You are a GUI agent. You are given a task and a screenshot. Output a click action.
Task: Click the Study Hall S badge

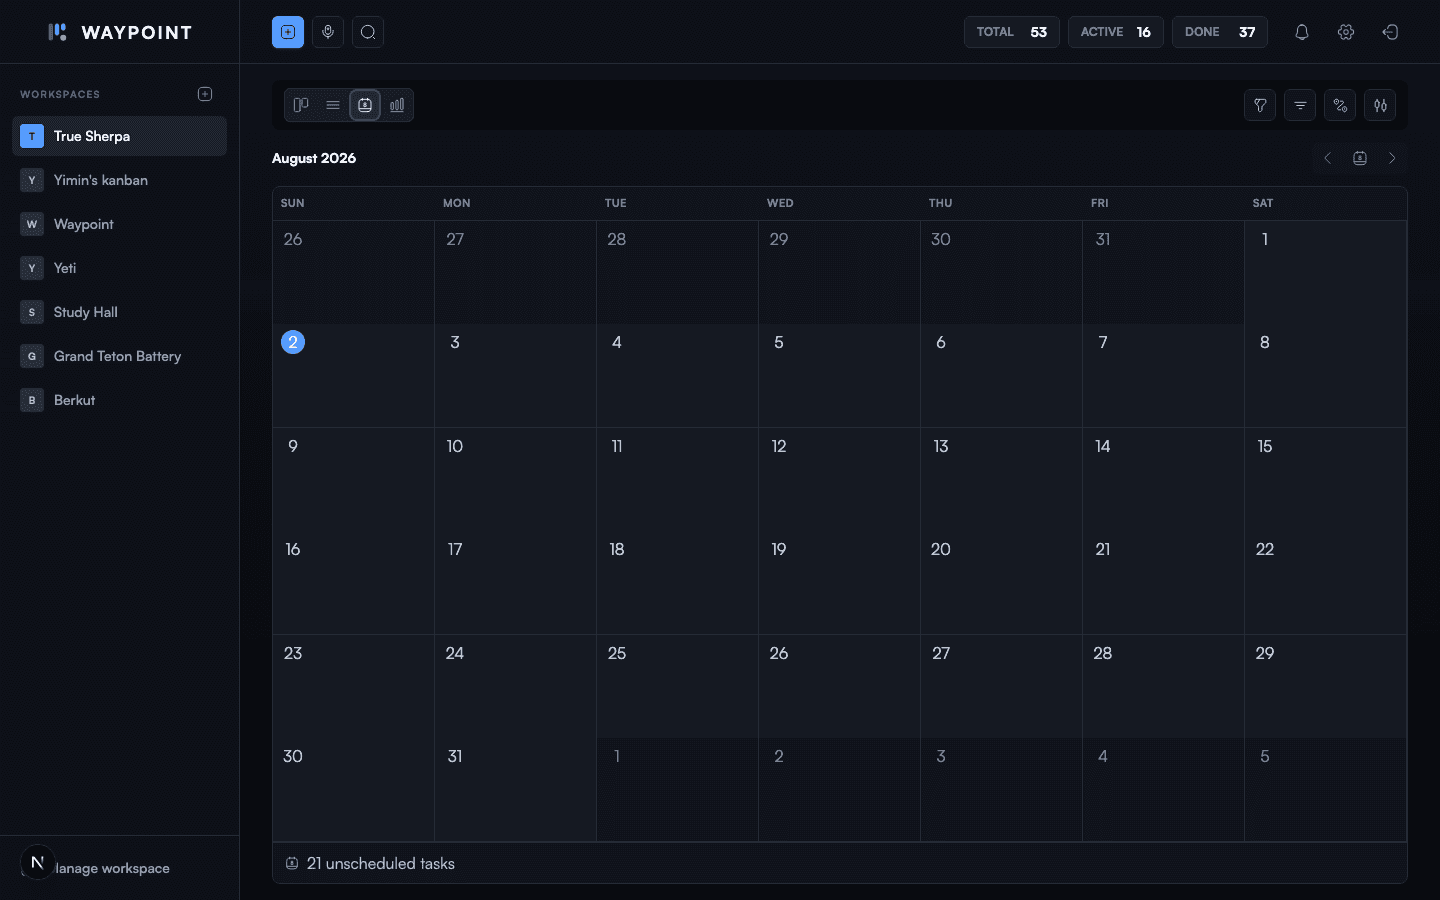click(x=32, y=312)
